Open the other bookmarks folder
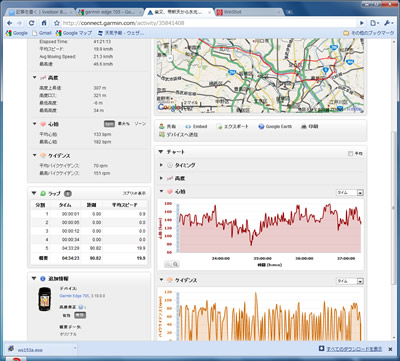Viewport: 400px width, 361px height. pyautogui.click(x=369, y=33)
